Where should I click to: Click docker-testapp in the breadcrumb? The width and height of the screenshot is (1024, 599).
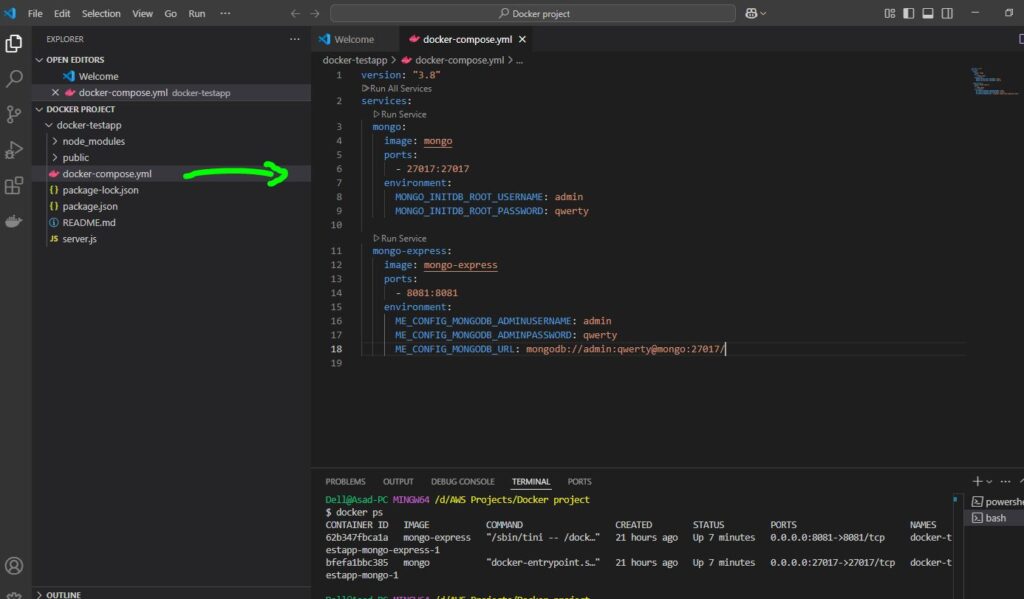click(355, 60)
